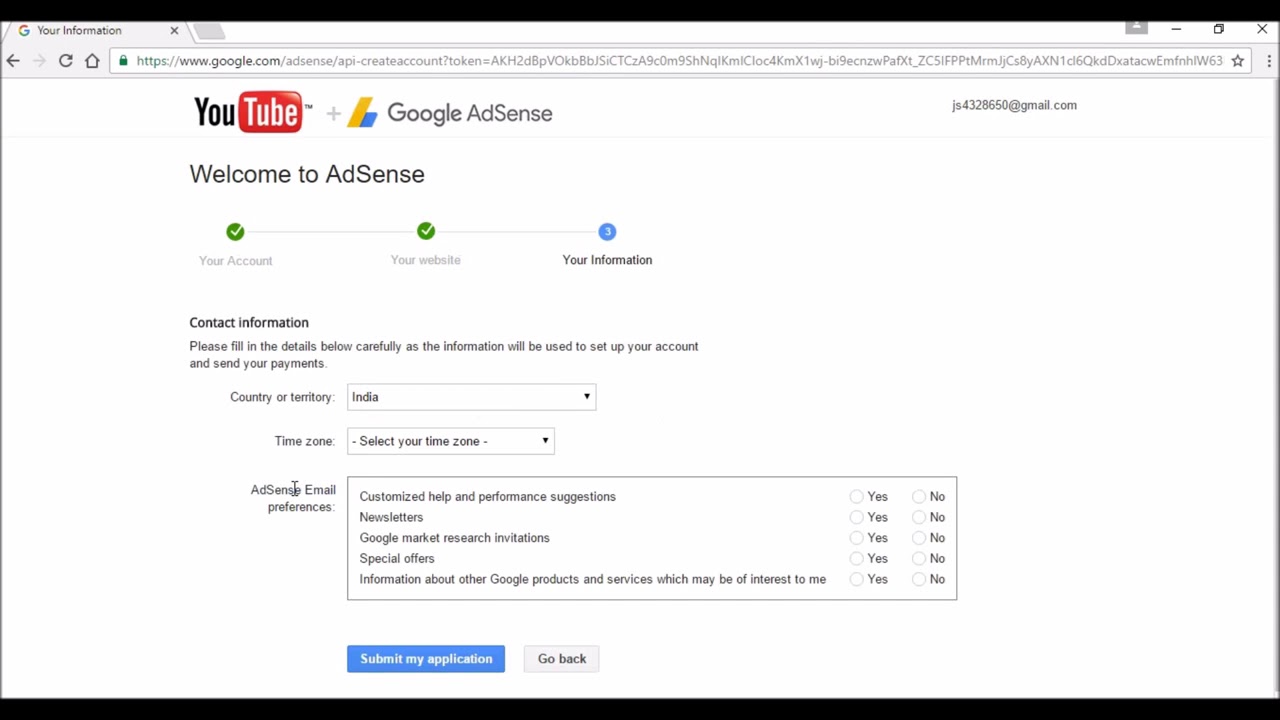The height and width of the screenshot is (720, 1280).
Task: Pick No for Google market research invitations
Action: tap(919, 538)
